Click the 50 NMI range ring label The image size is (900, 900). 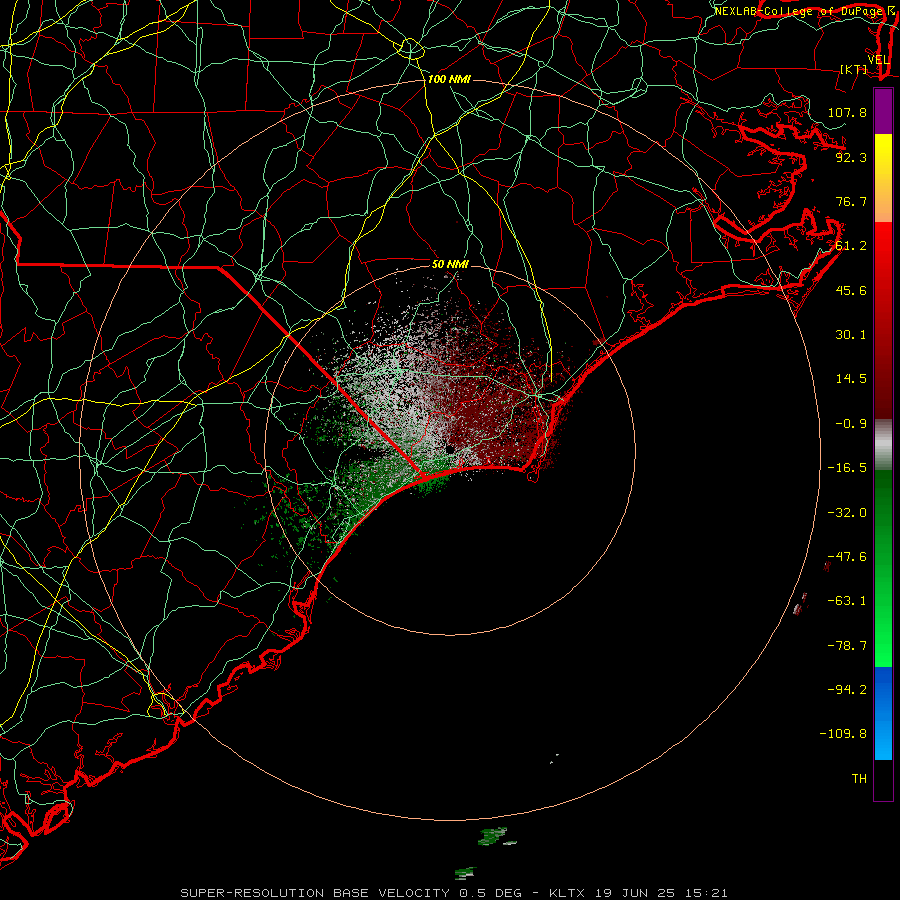coord(451,264)
